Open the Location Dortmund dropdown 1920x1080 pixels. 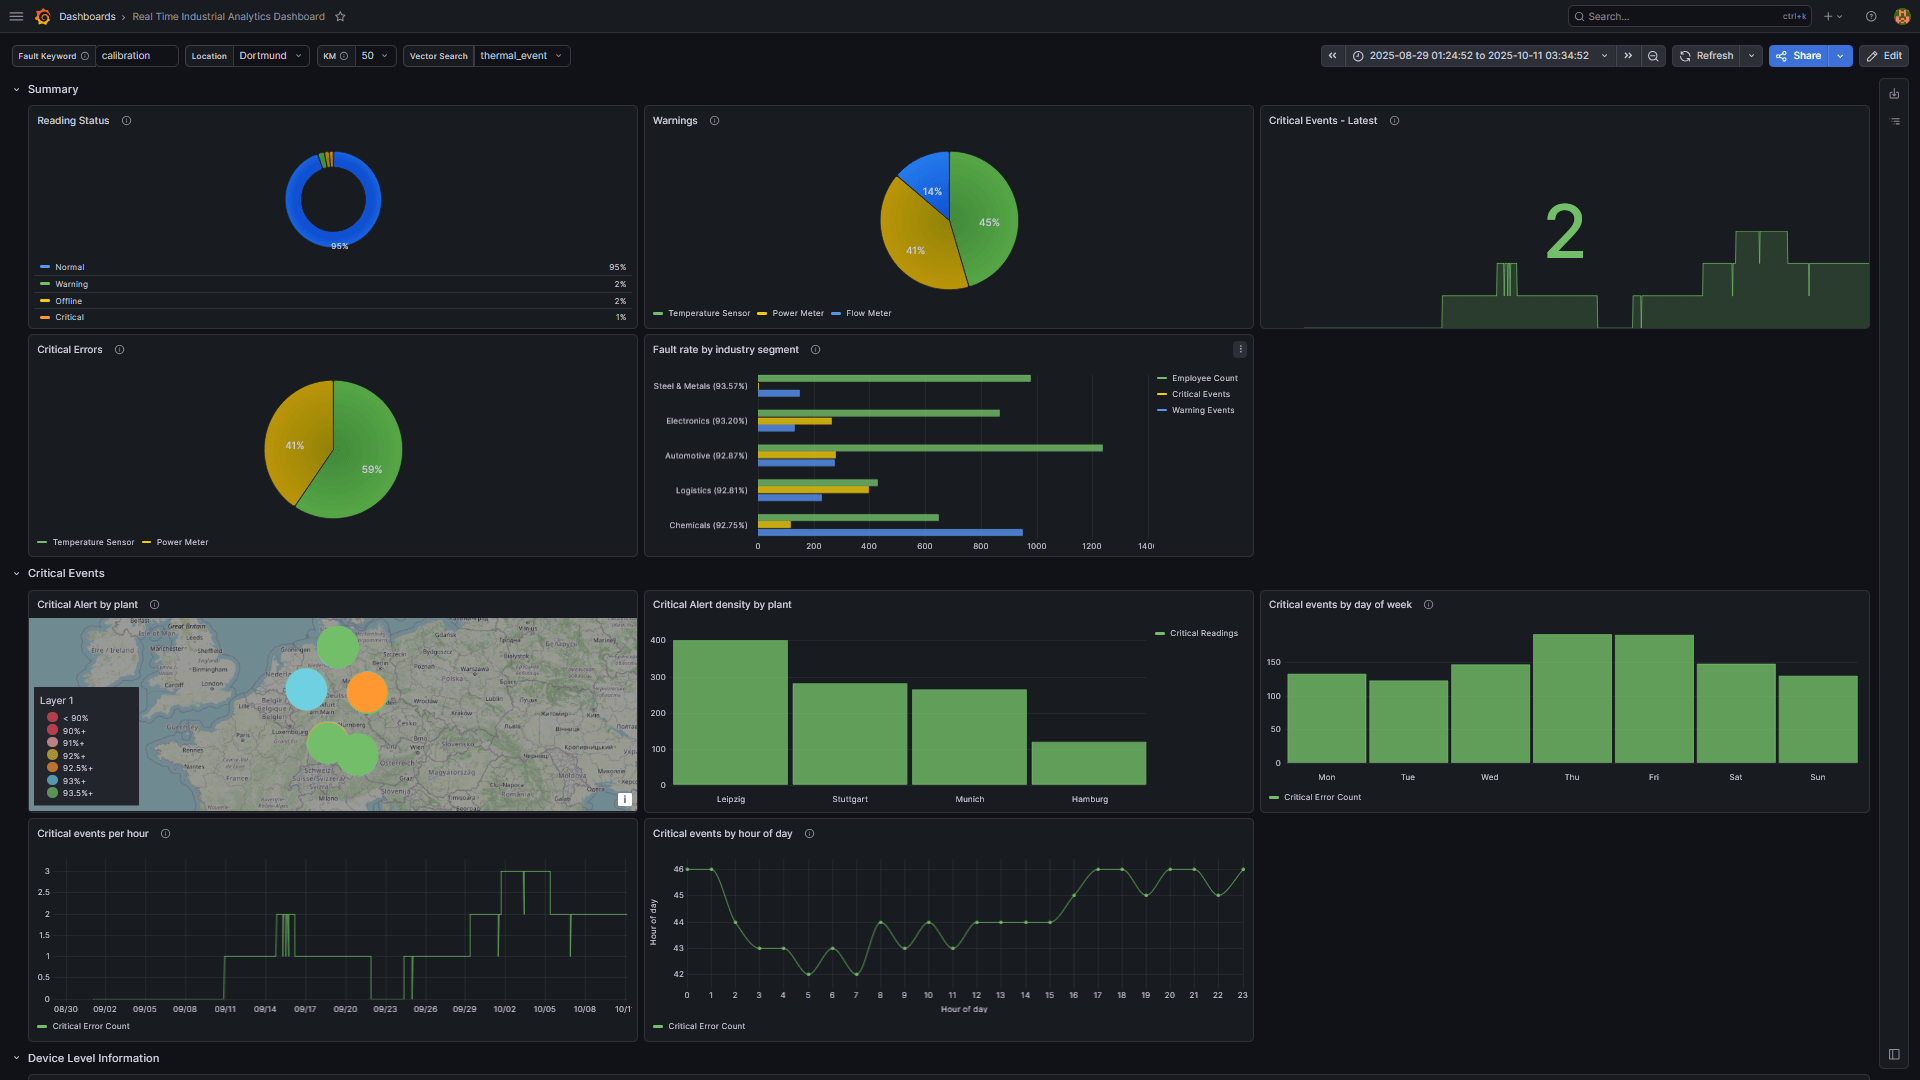click(271, 56)
